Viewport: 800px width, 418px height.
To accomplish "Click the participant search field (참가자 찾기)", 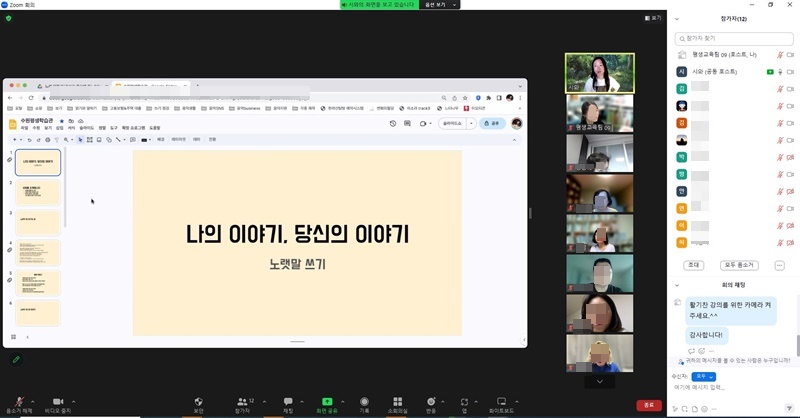I will coord(733,38).
